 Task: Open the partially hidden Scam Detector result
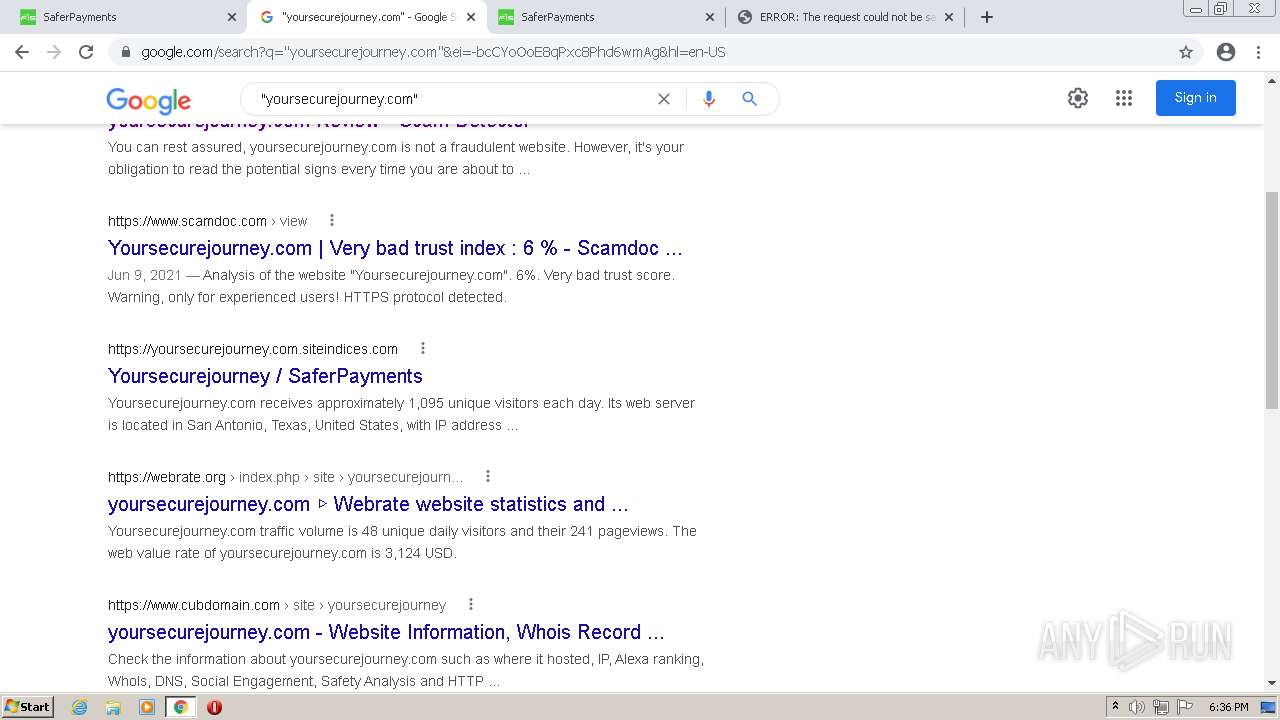(x=318, y=124)
